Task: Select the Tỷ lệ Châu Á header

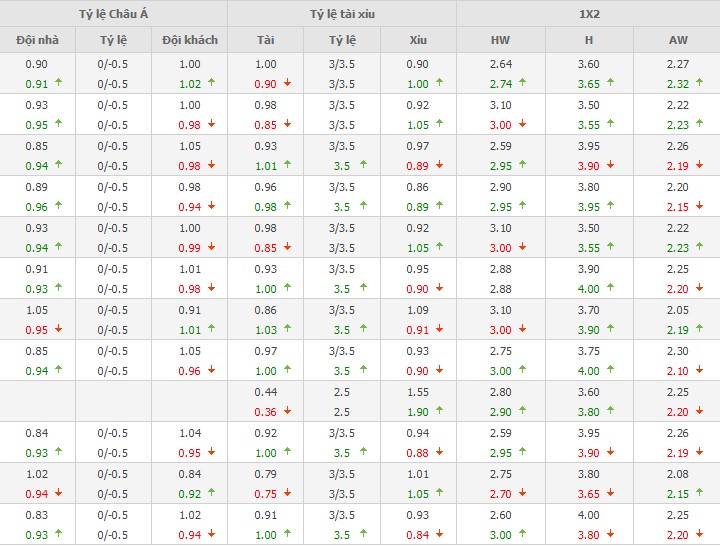Action: point(113,14)
